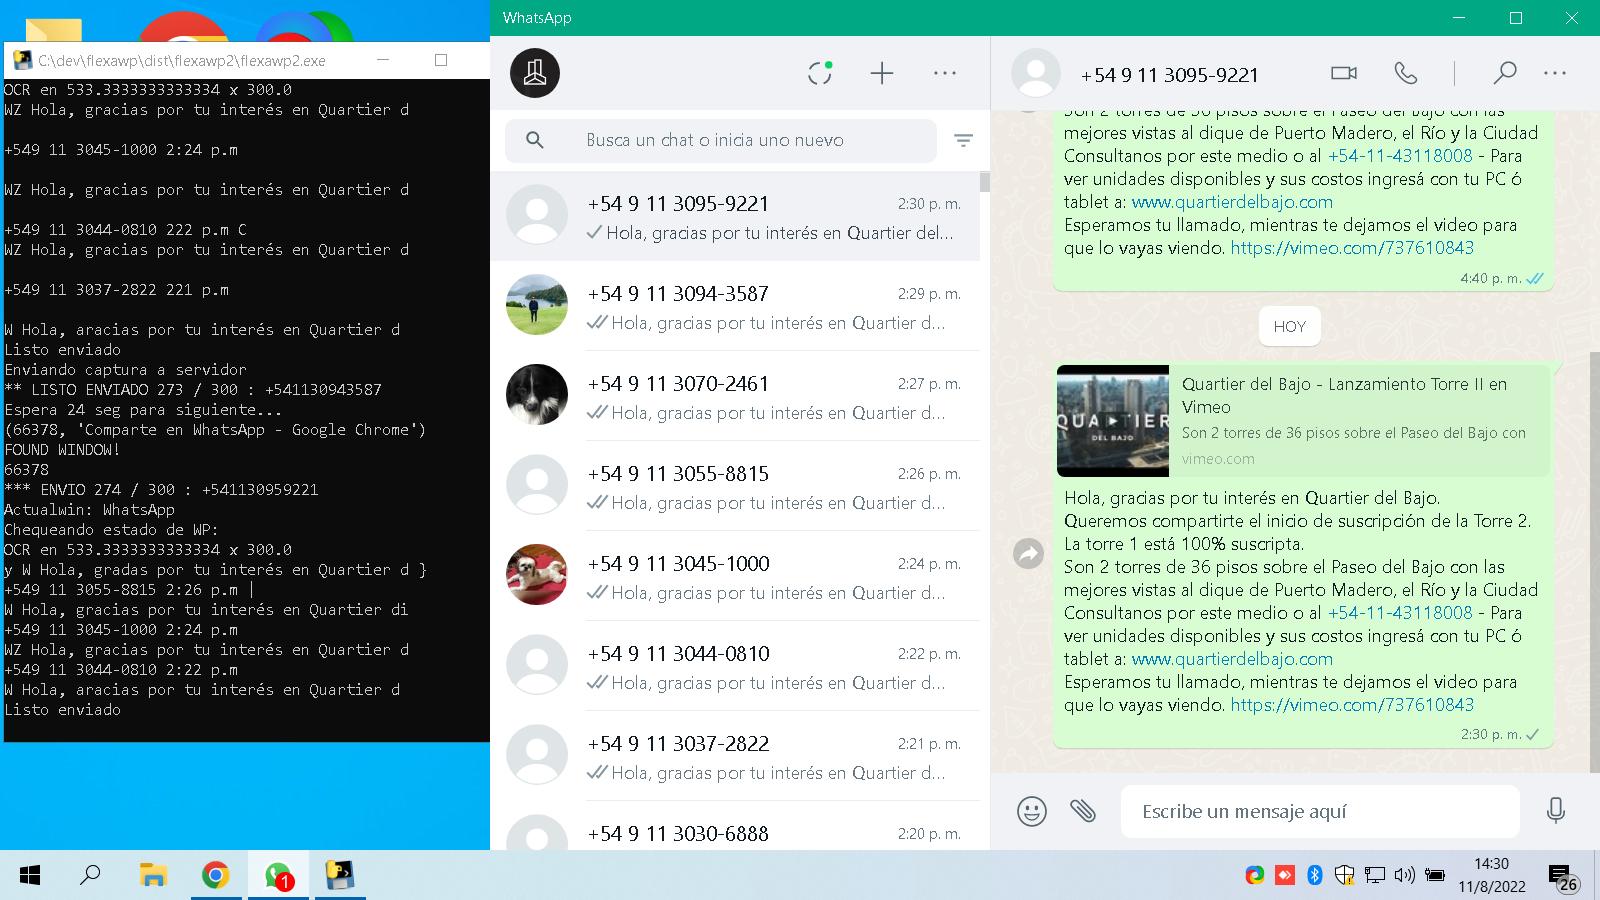Open vimeo.com/737610843 link in latest message
1600x900 pixels.
[x=1352, y=705]
